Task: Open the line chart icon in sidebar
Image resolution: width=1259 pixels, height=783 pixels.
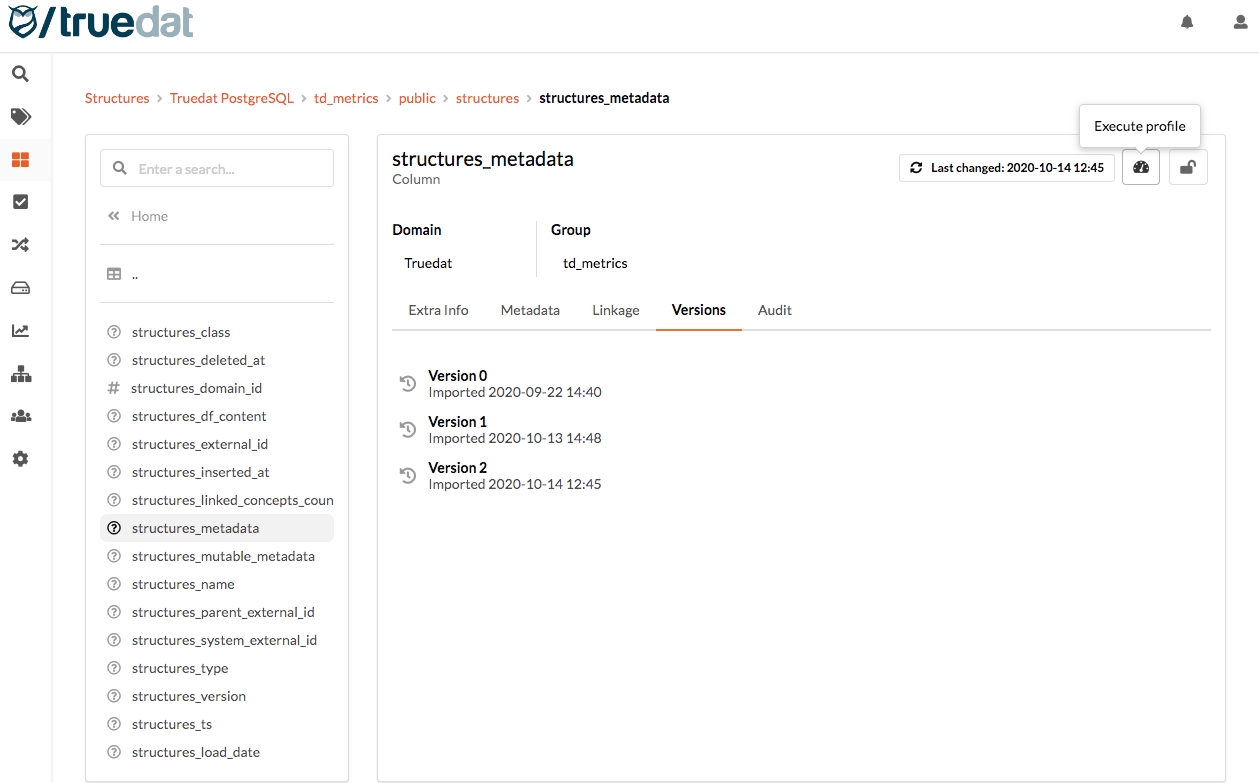Action: 20,331
